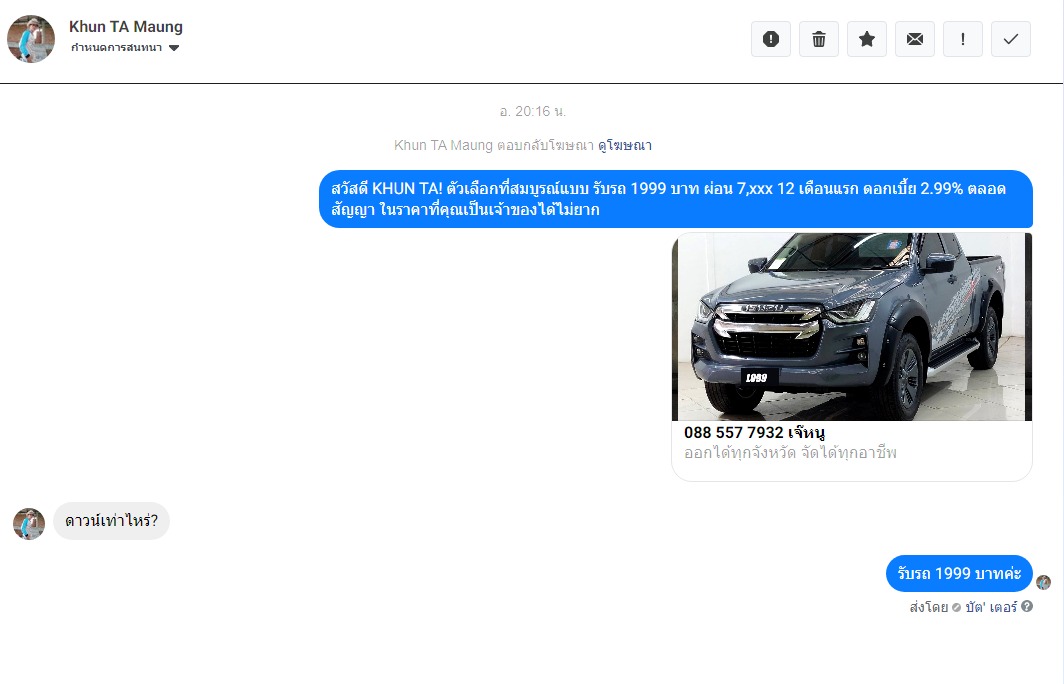The height and width of the screenshot is (684, 1064).
Task: Mark conversation as done with checkmark
Action: click(1010, 39)
